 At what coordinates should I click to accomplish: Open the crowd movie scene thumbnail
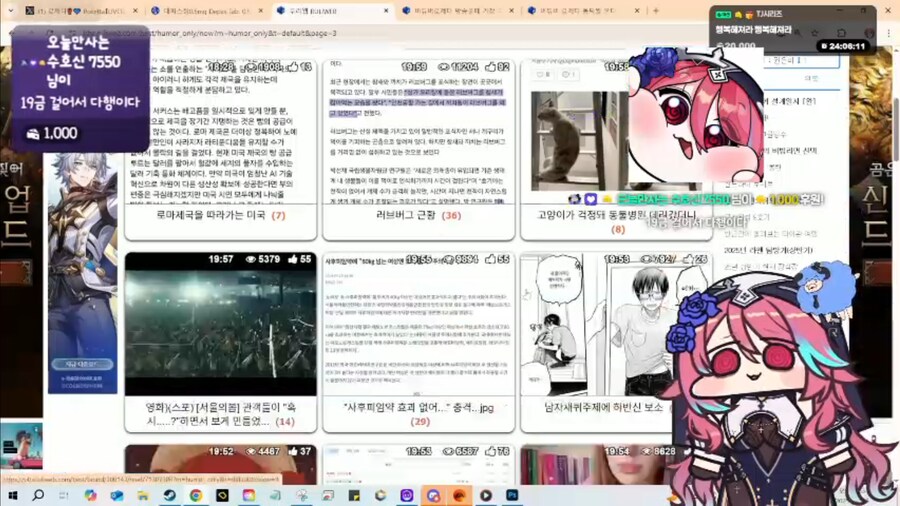pos(220,324)
